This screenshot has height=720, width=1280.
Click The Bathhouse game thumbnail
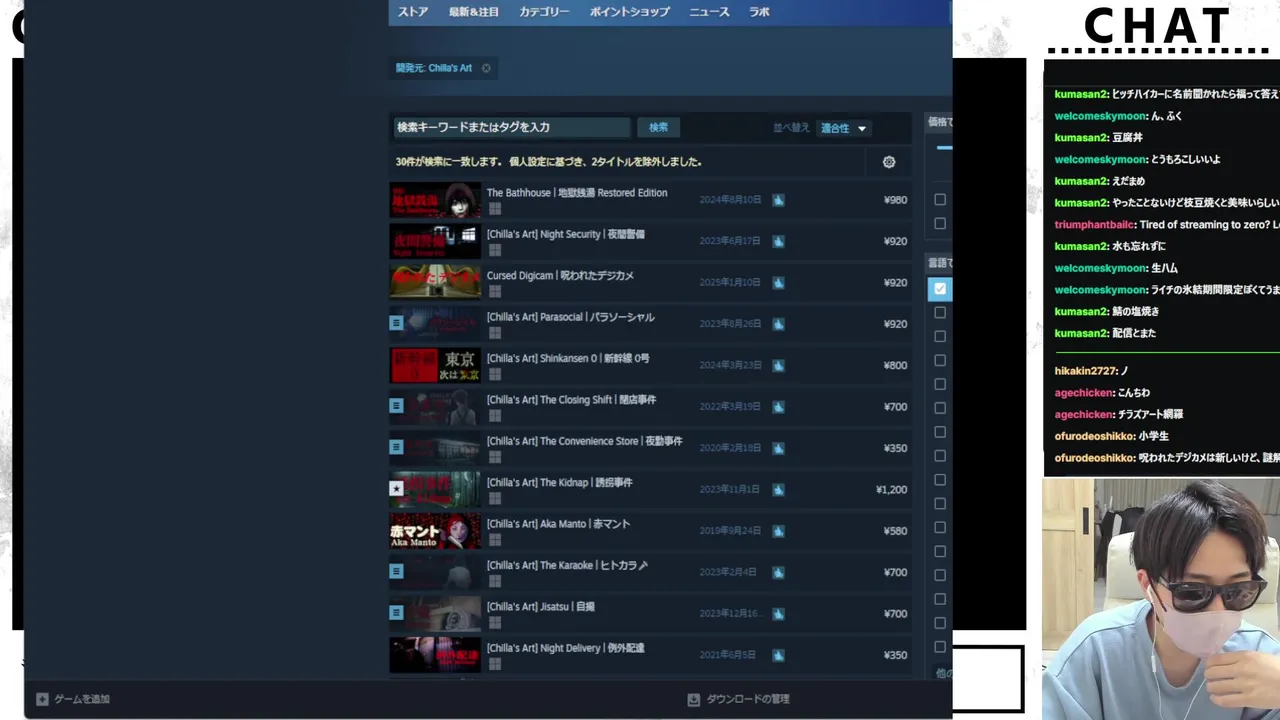pyautogui.click(x=435, y=200)
